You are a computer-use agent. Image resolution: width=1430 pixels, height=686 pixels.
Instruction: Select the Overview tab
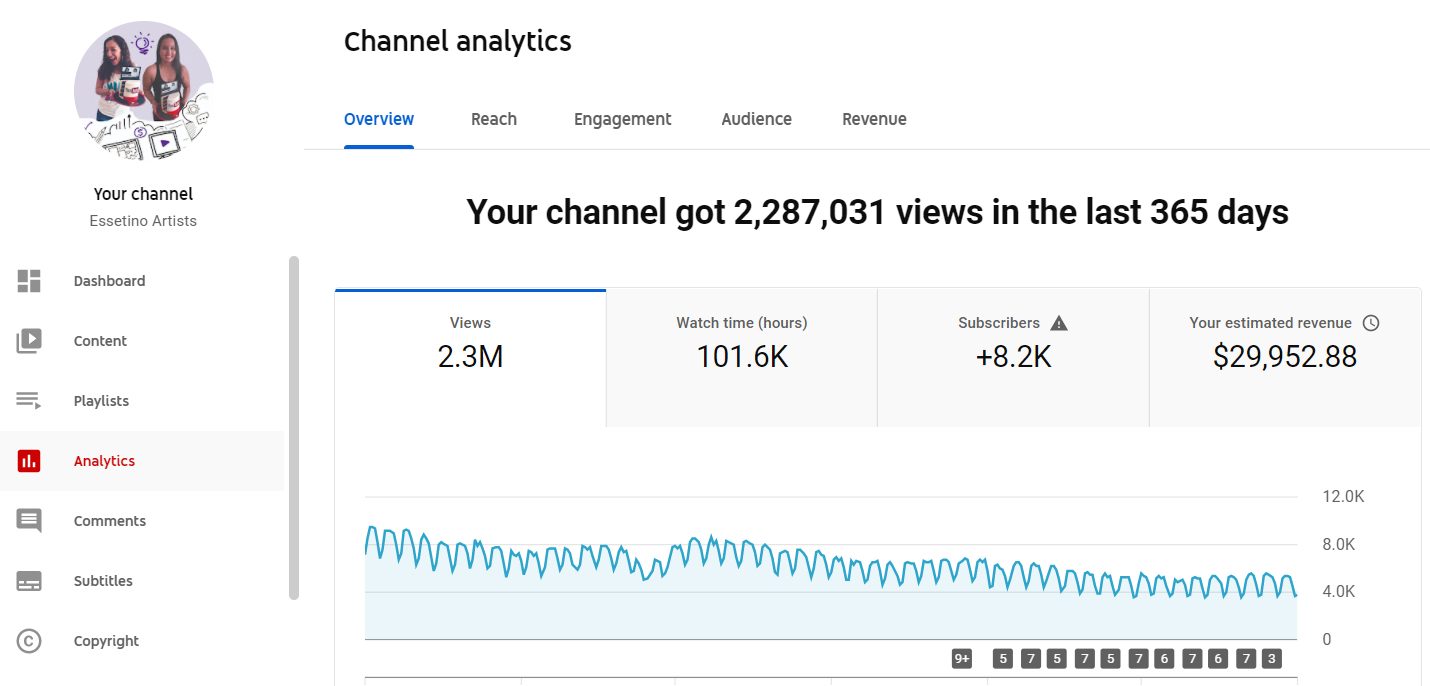pos(379,119)
